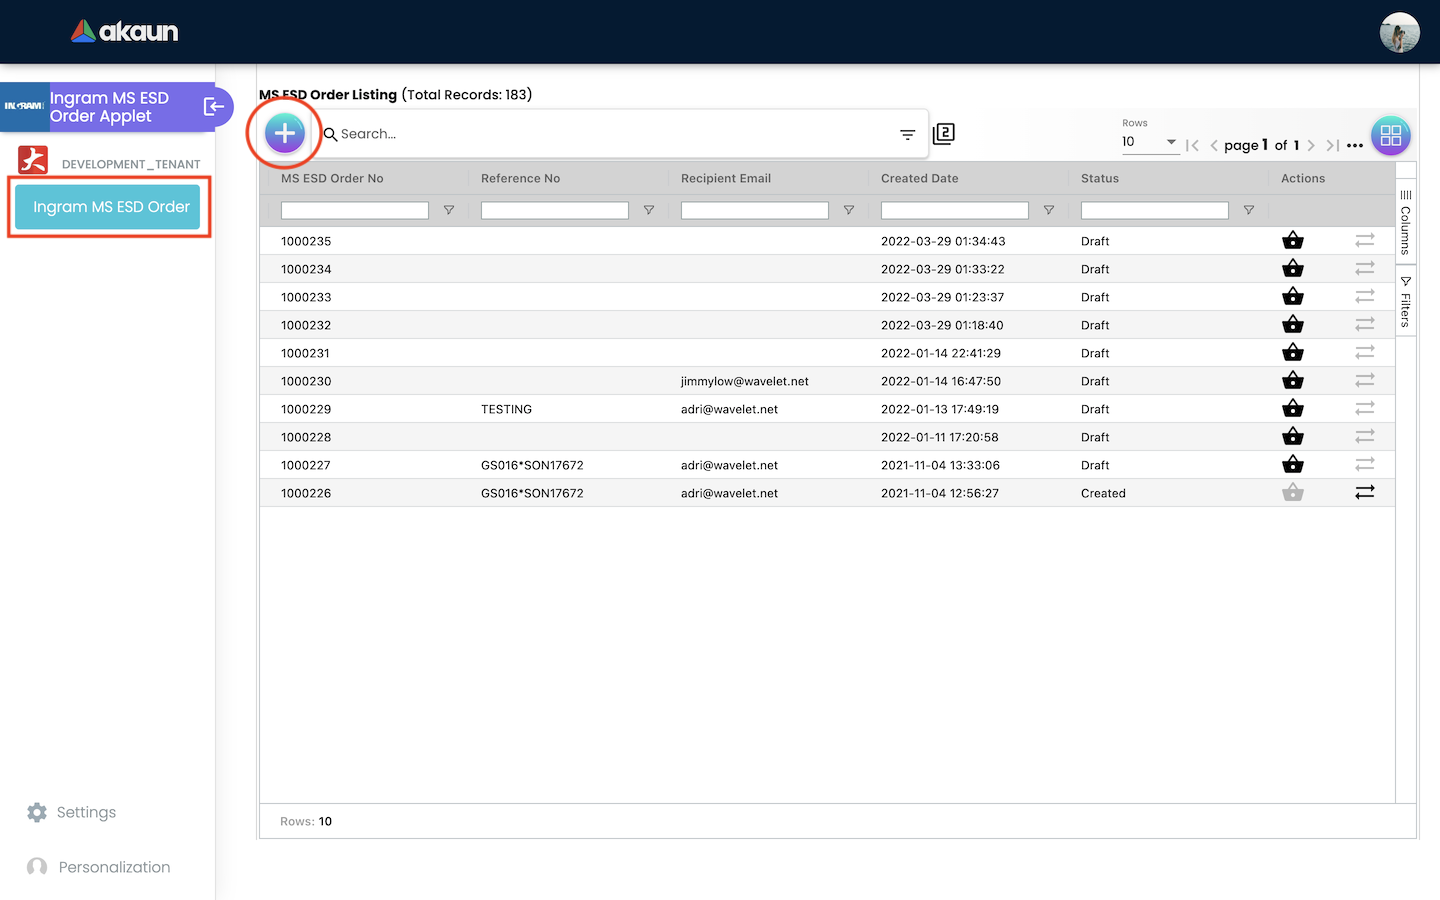
Task: Click the exit applet icon in sidebar
Action: (214, 107)
